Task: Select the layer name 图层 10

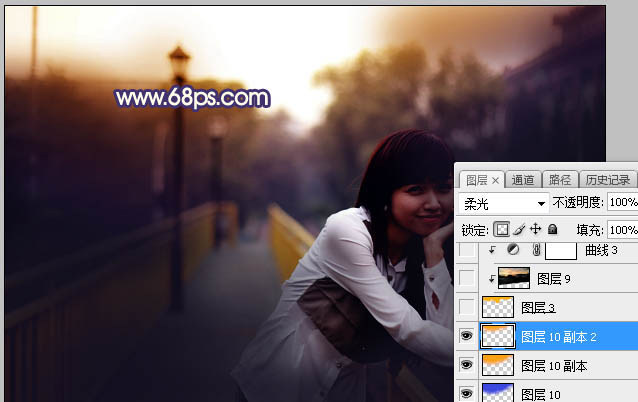Action: tap(541, 394)
